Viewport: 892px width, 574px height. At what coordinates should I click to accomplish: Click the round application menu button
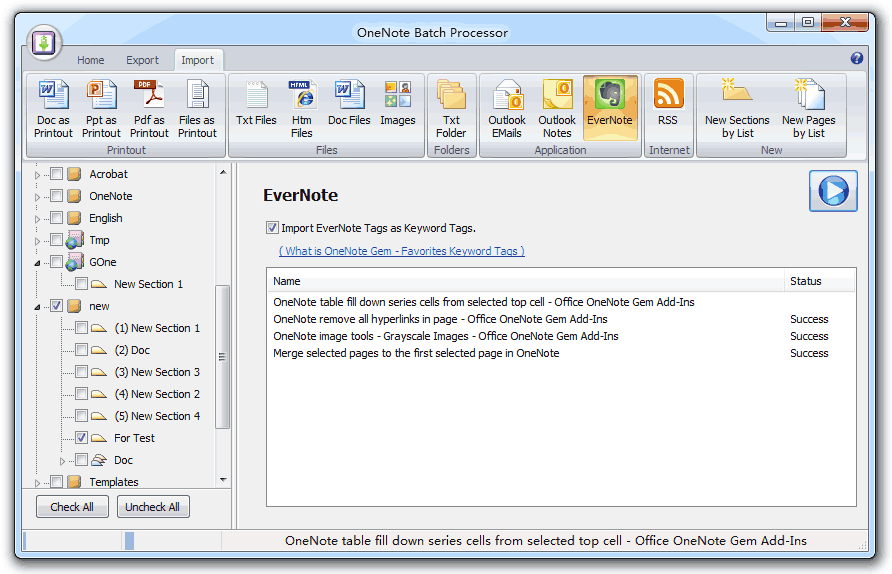[44, 43]
